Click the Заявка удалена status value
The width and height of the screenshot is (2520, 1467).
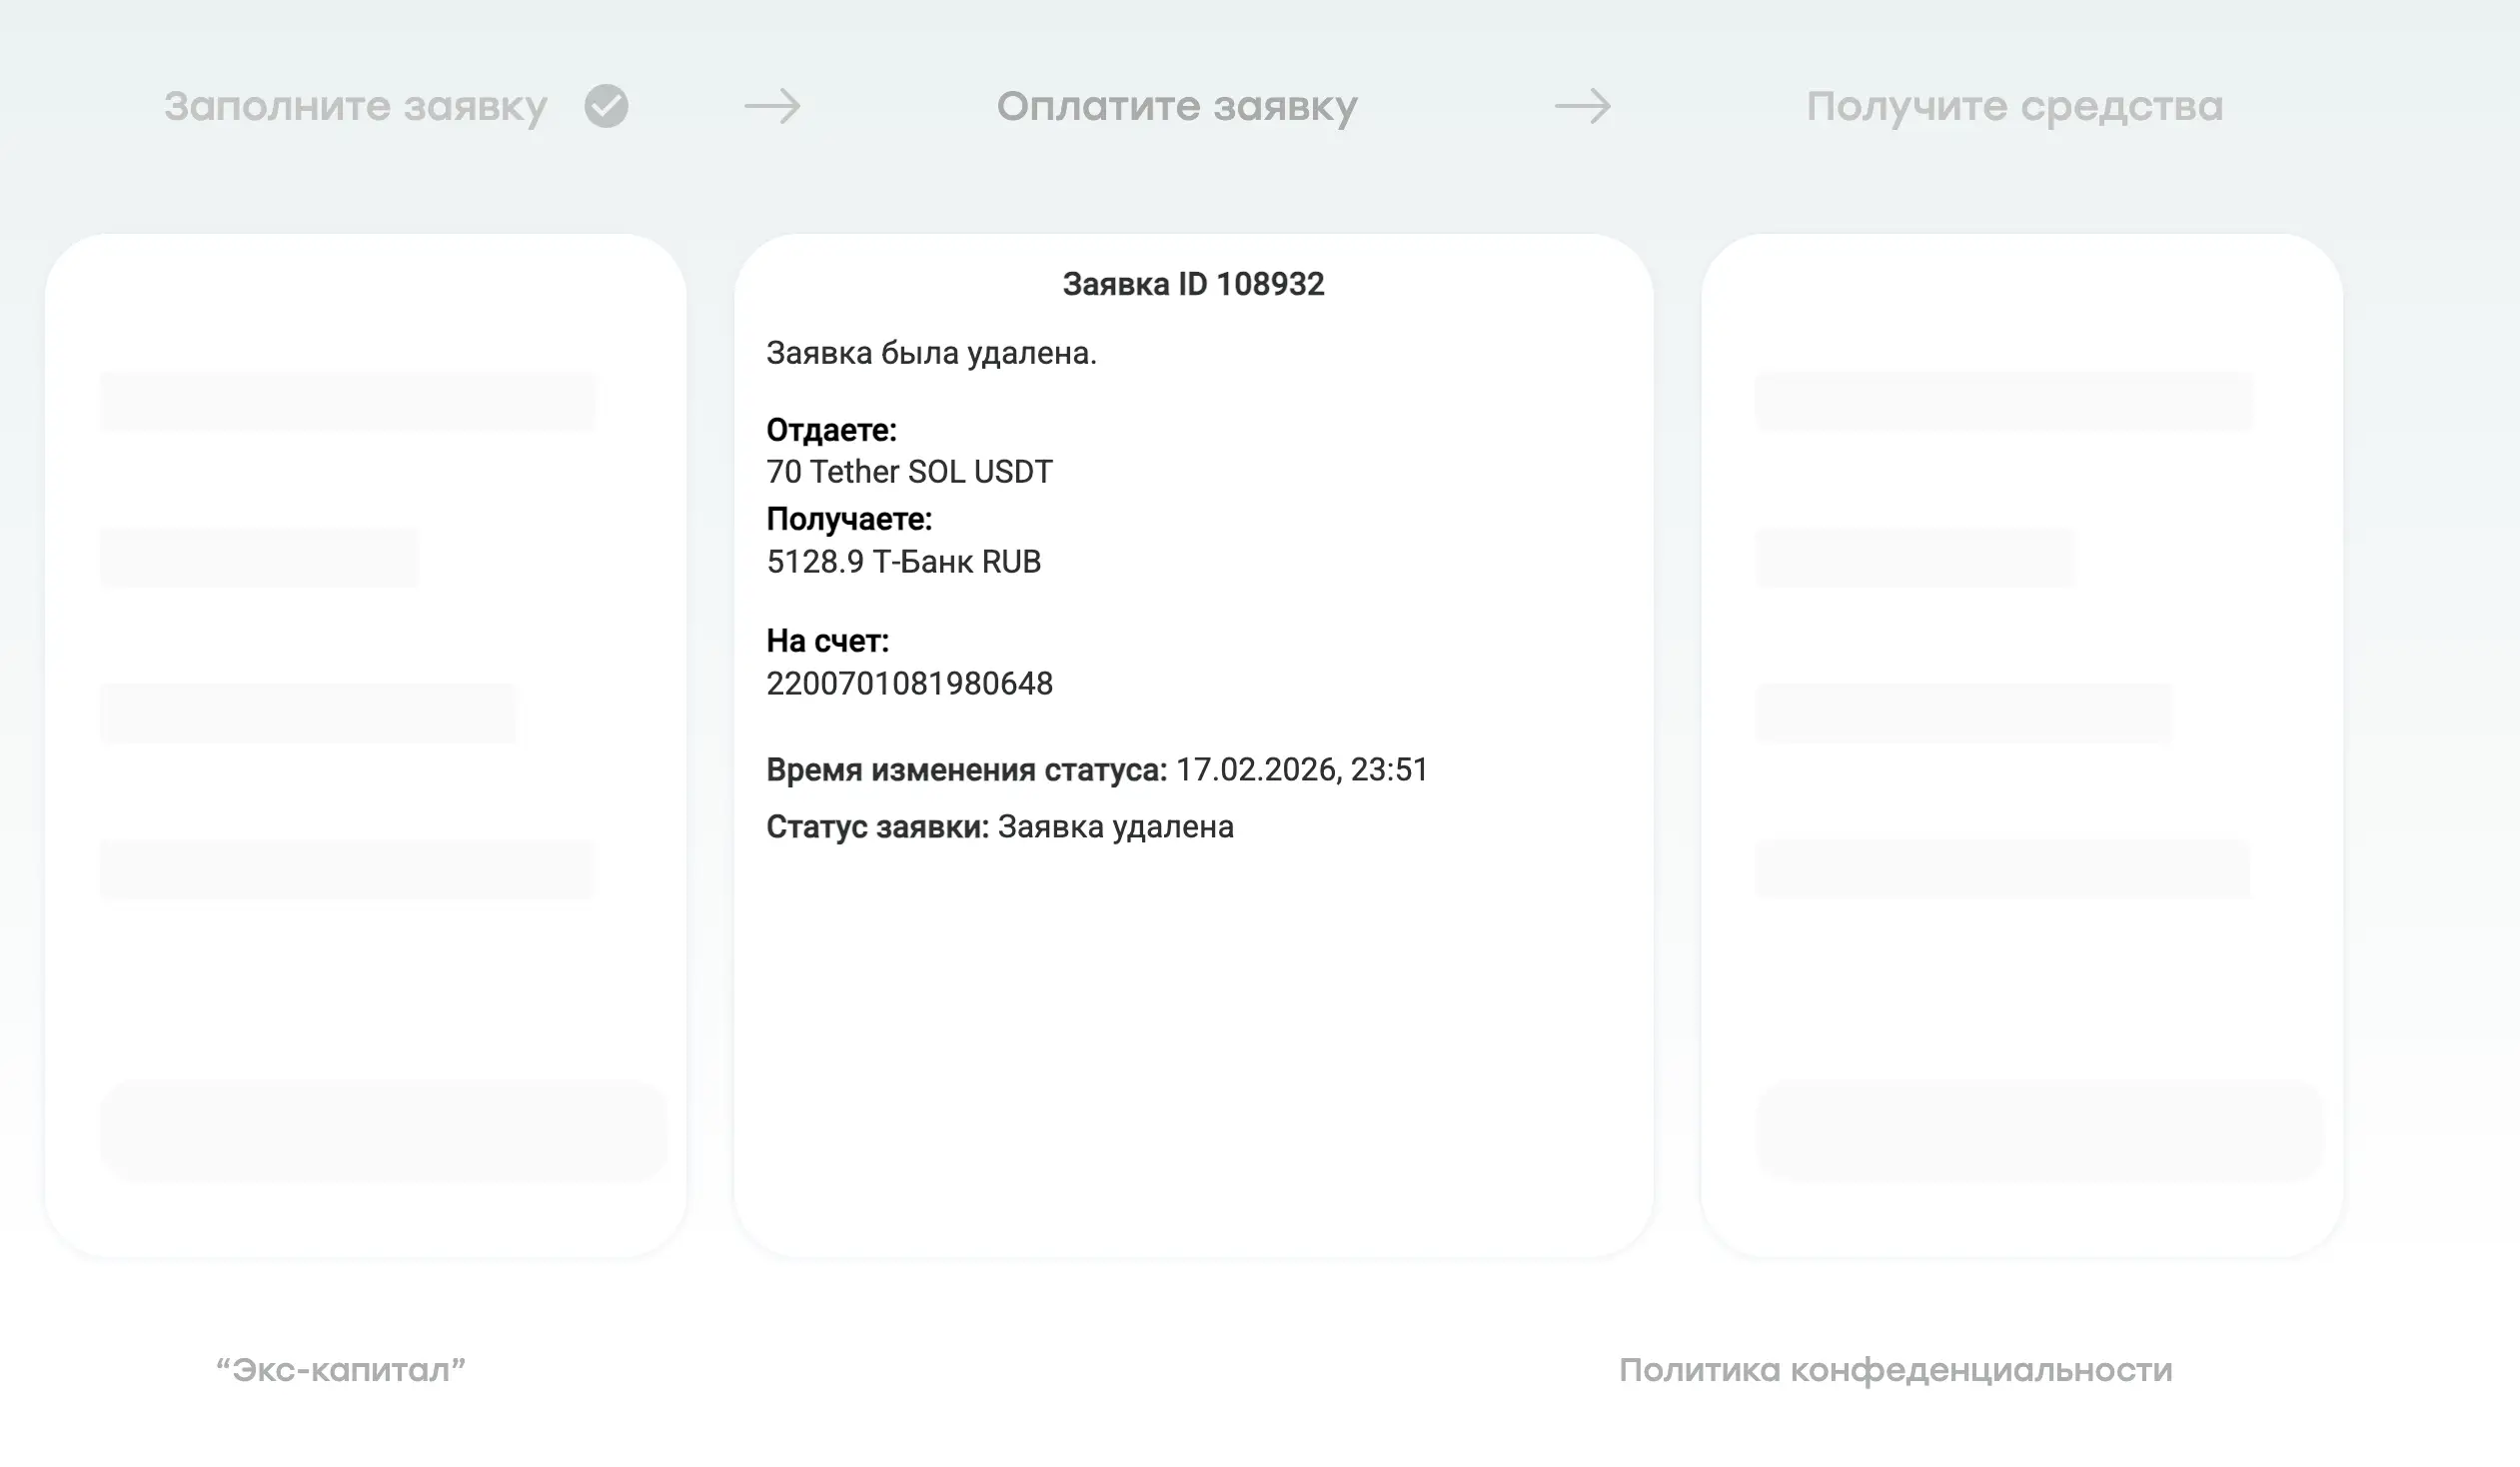[1115, 827]
